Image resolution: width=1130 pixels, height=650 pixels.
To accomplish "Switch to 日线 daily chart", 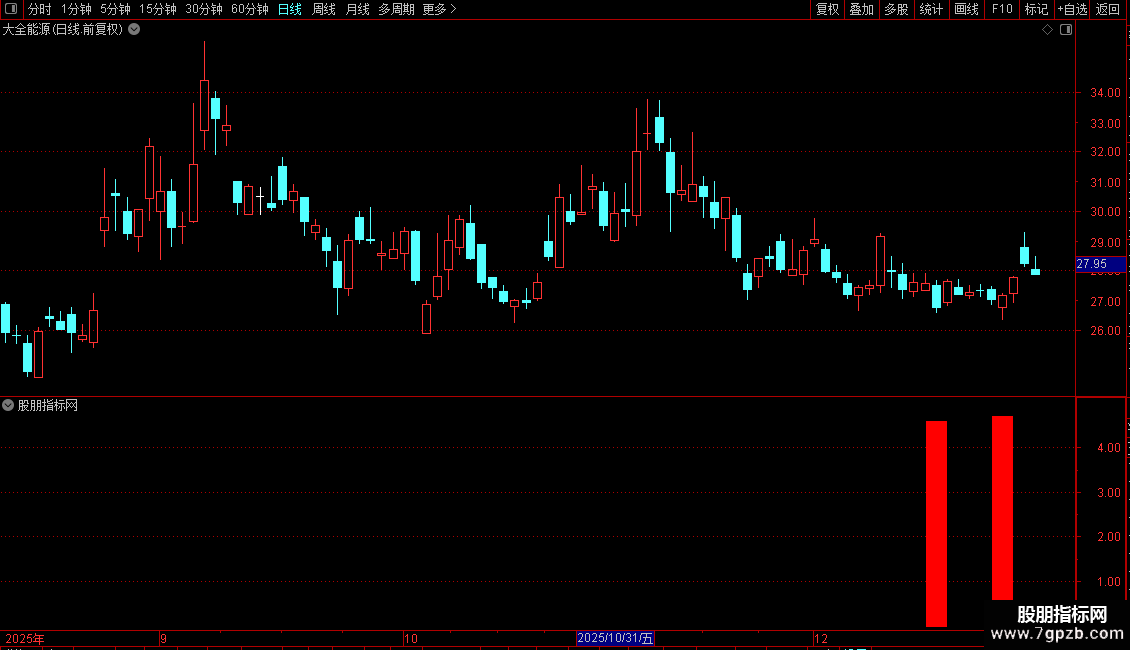I will (290, 9).
